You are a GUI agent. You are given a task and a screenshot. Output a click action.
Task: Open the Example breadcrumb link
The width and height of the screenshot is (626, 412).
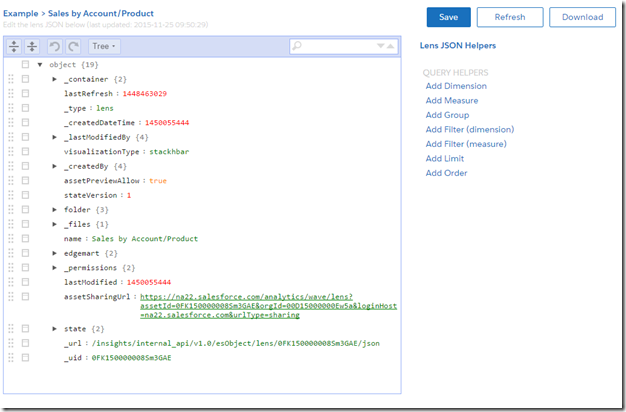coord(21,13)
